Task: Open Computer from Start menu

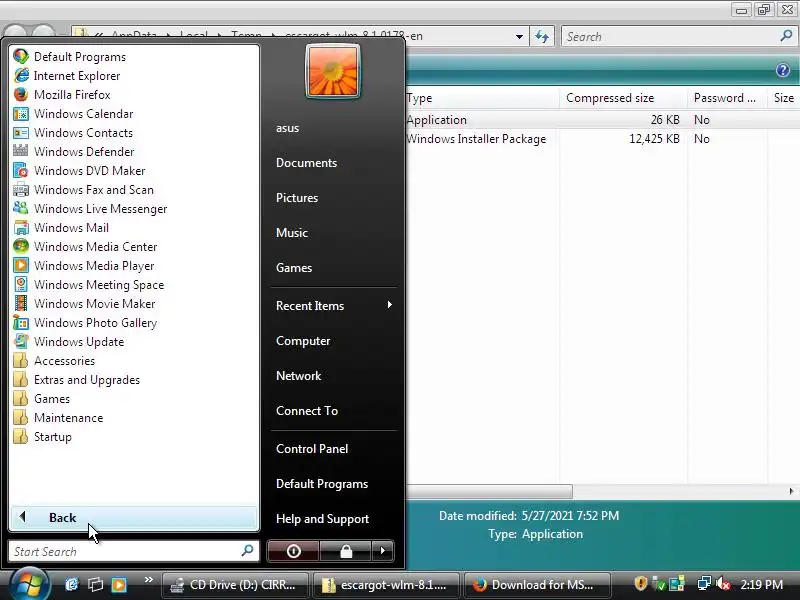Action: [303, 341]
